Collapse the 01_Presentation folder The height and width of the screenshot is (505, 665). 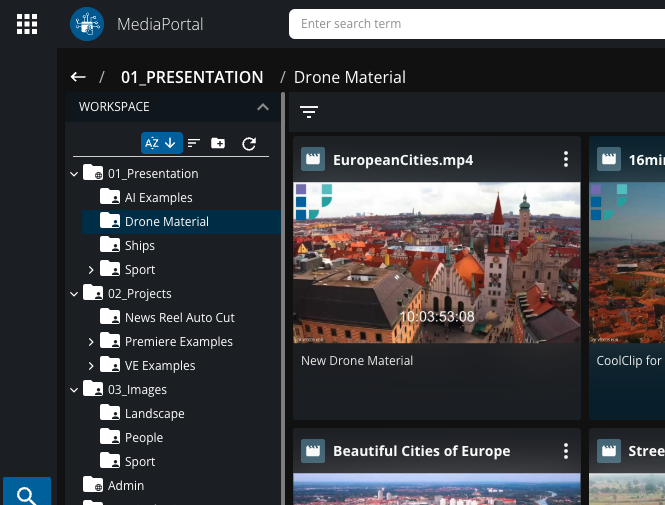[74, 174]
